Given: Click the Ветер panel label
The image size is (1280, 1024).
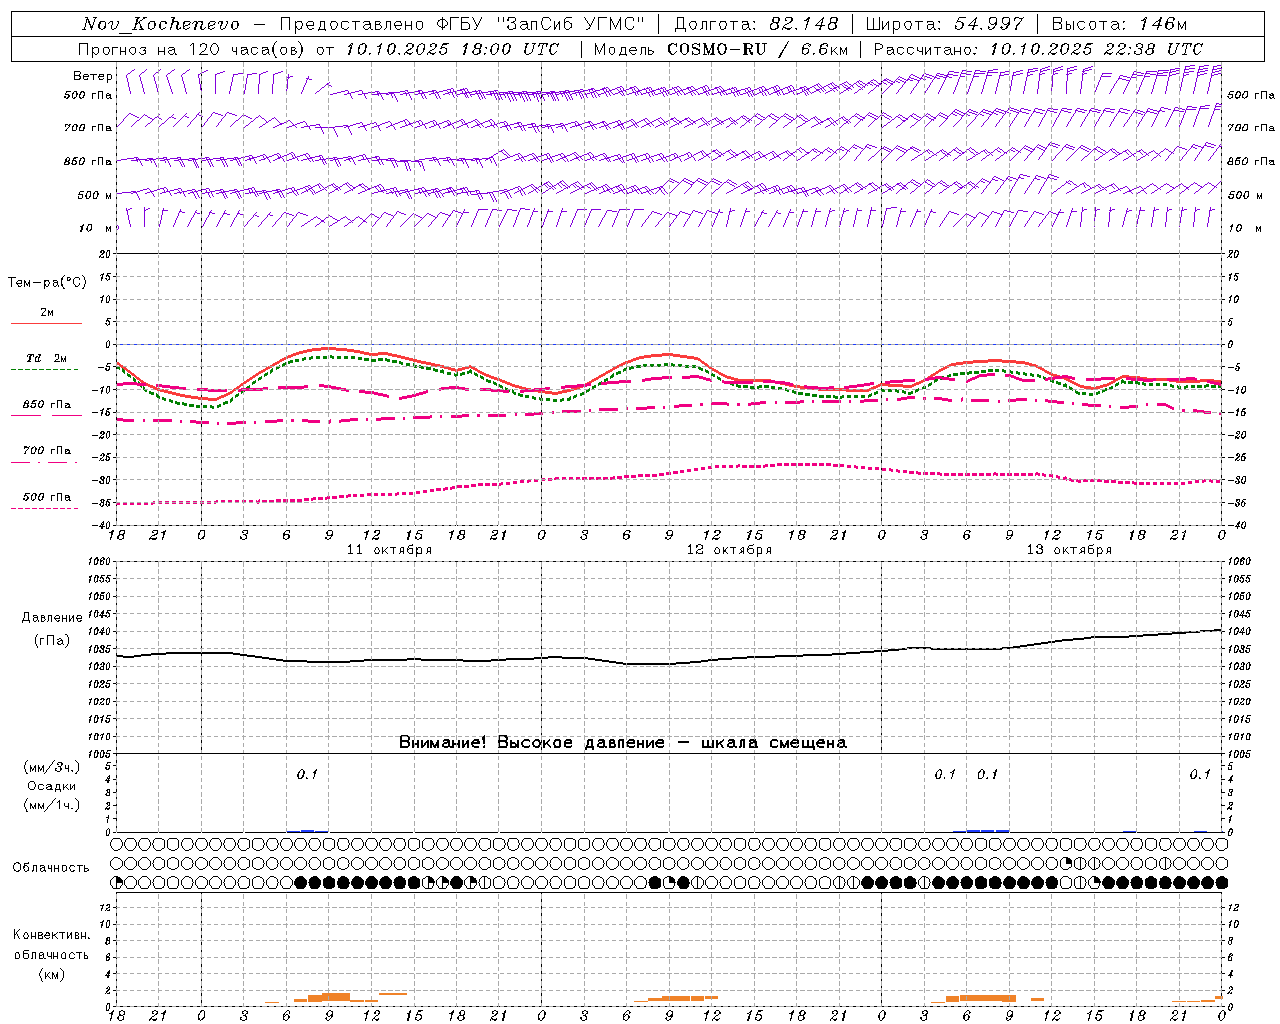Looking at the screenshot, I should pyautogui.click(x=92, y=76).
